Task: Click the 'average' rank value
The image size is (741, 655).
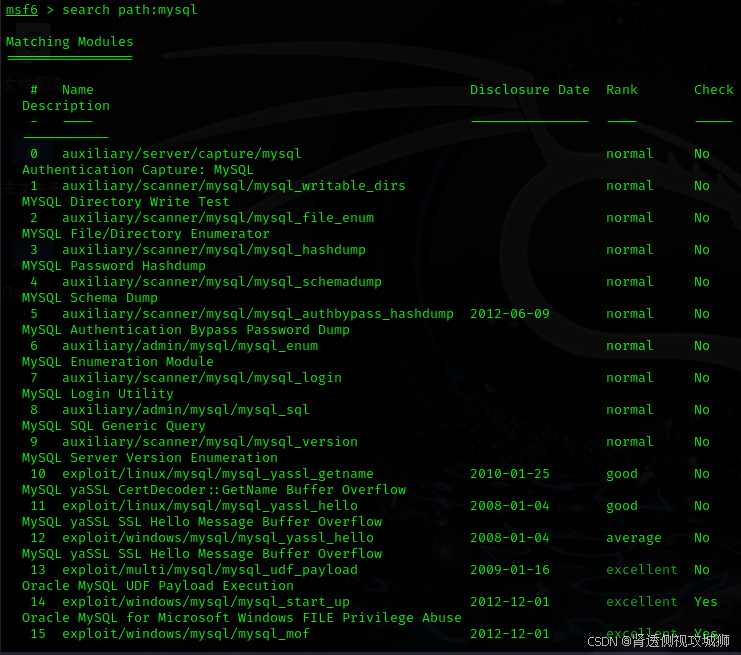Action: (x=634, y=538)
